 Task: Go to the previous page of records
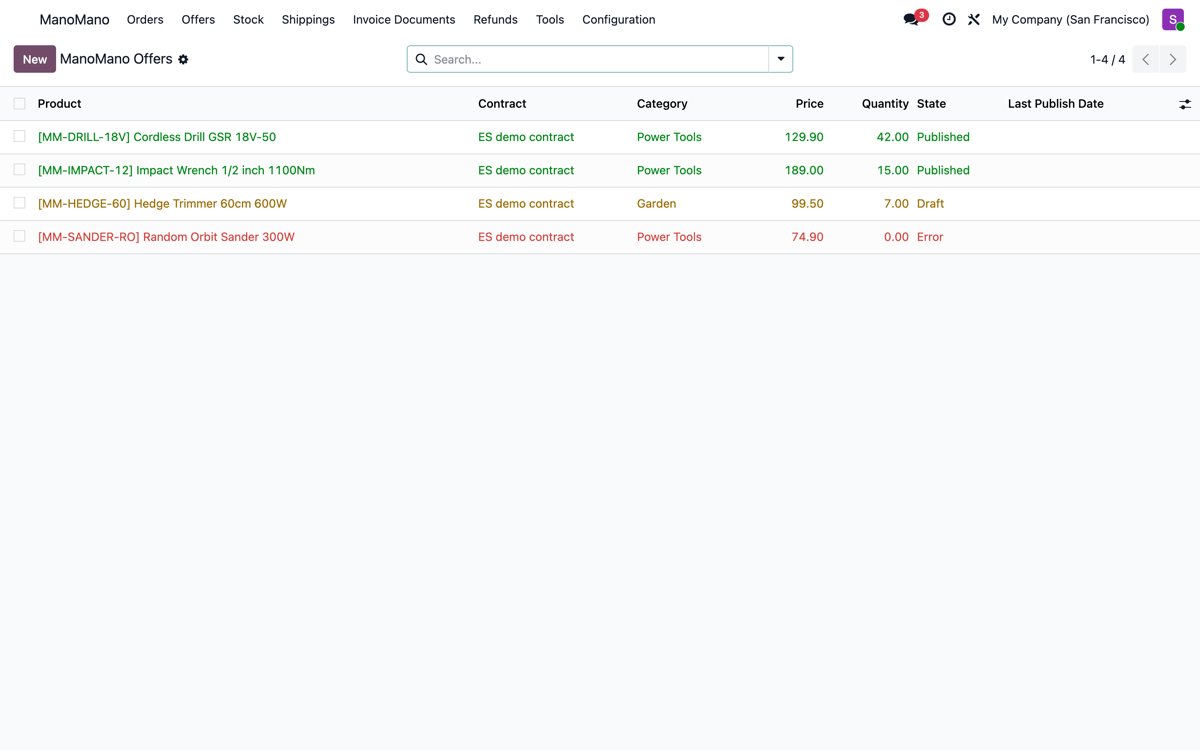click(x=1146, y=60)
